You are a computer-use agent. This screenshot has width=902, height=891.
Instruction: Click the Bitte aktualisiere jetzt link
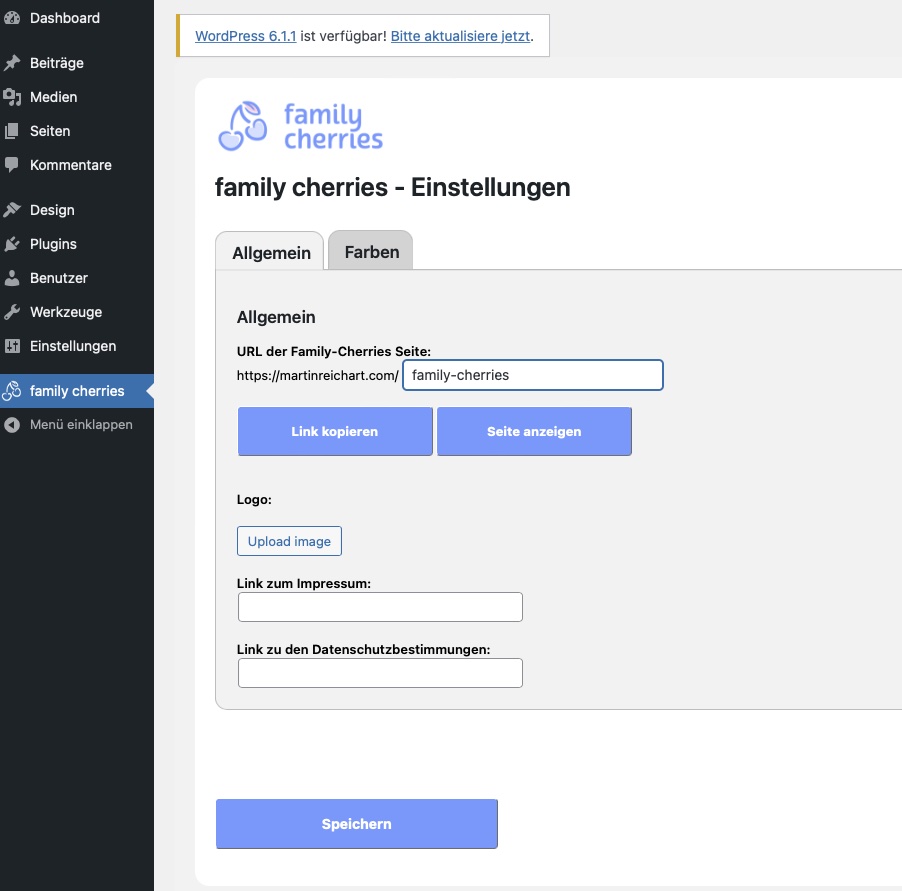(x=460, y=36)
